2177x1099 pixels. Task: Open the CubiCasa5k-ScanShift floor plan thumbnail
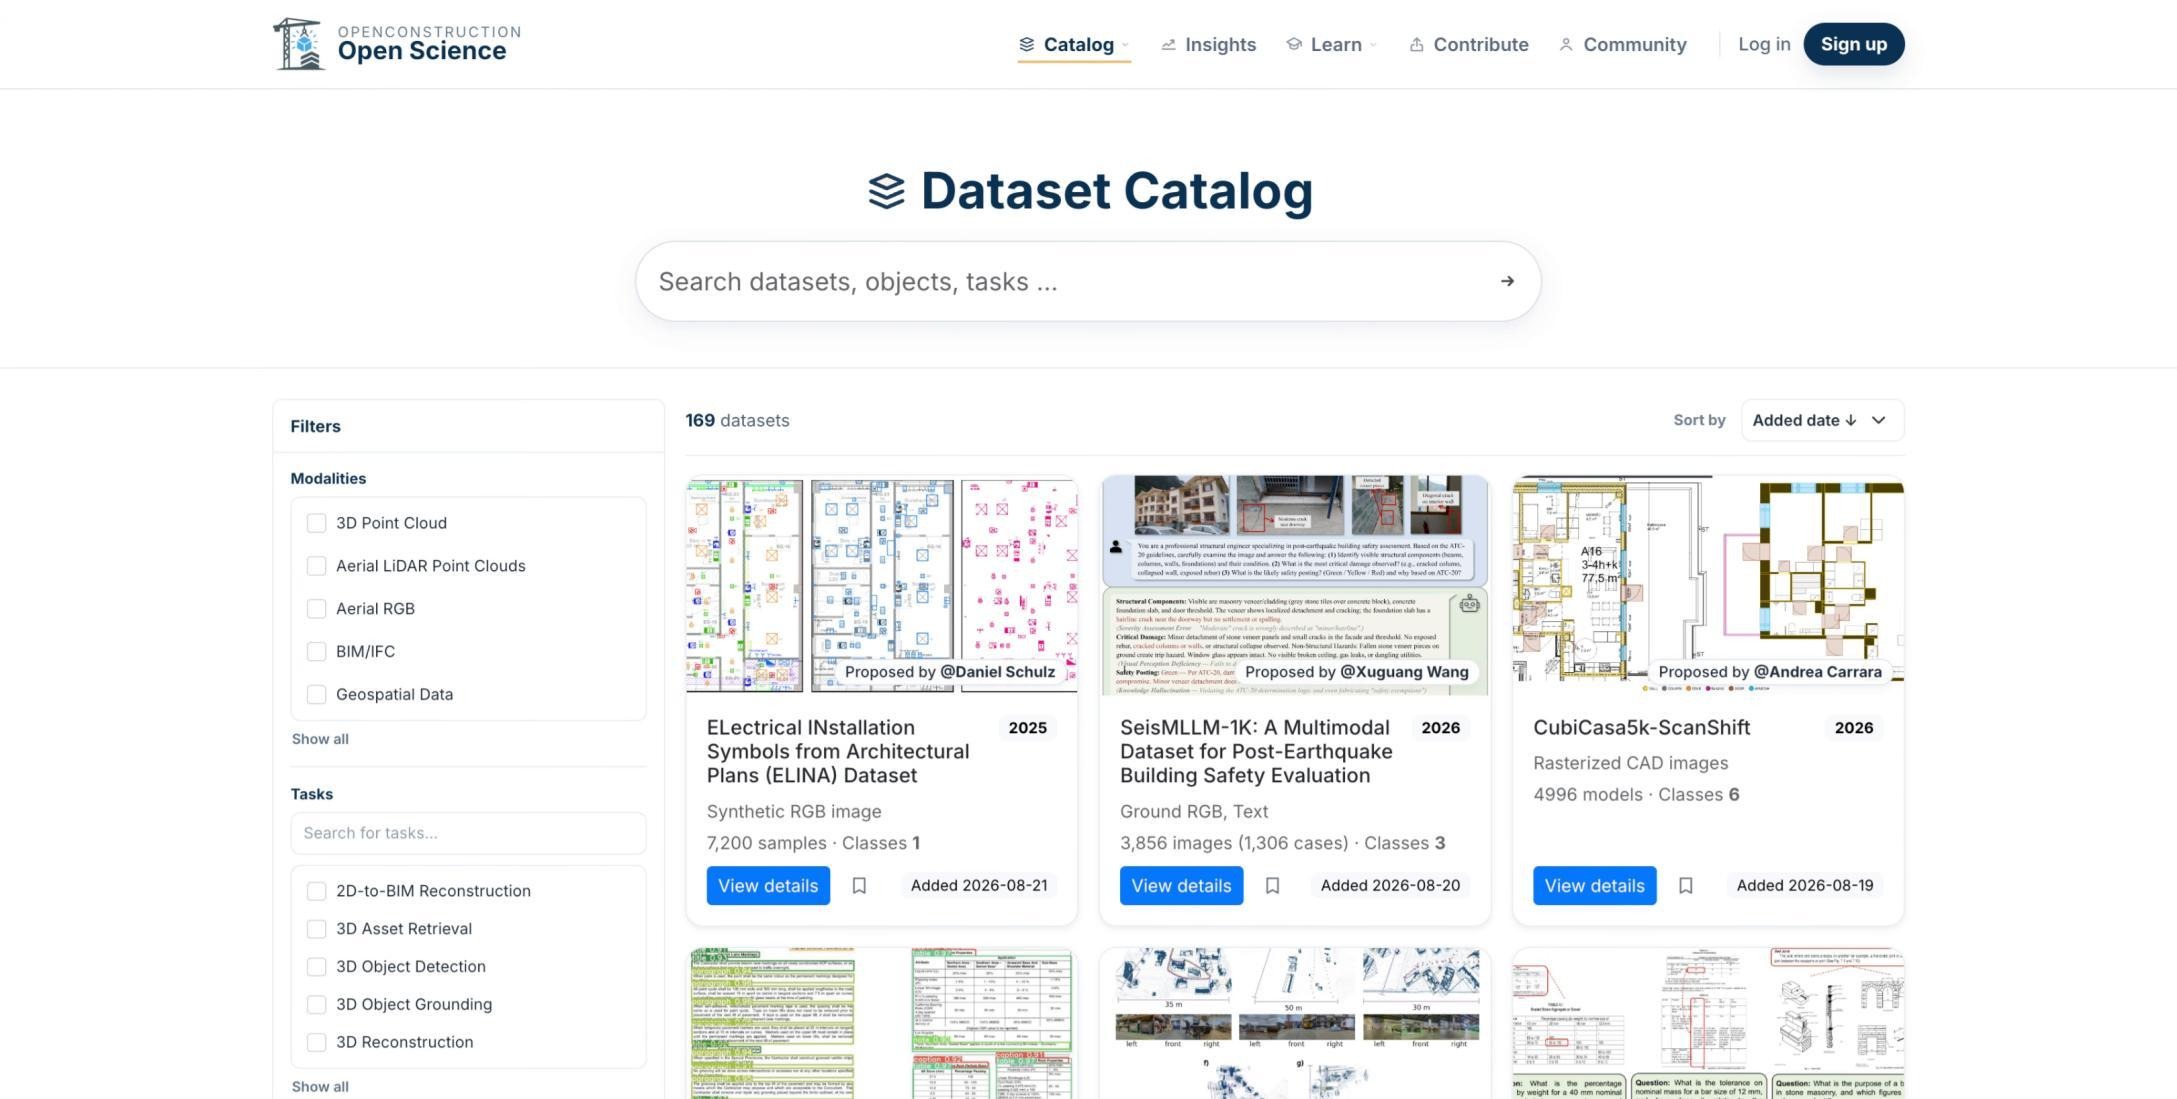click(1708, 585)
